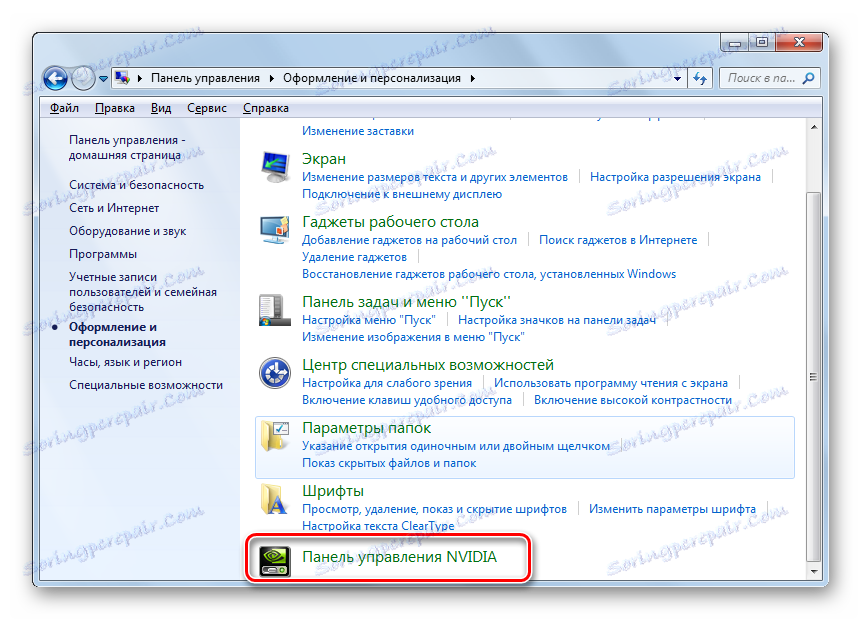This screenshot has height=620, width=862.
Task: Click Добавление гаджетов на рабочий стол
Action: click(410, 240)
